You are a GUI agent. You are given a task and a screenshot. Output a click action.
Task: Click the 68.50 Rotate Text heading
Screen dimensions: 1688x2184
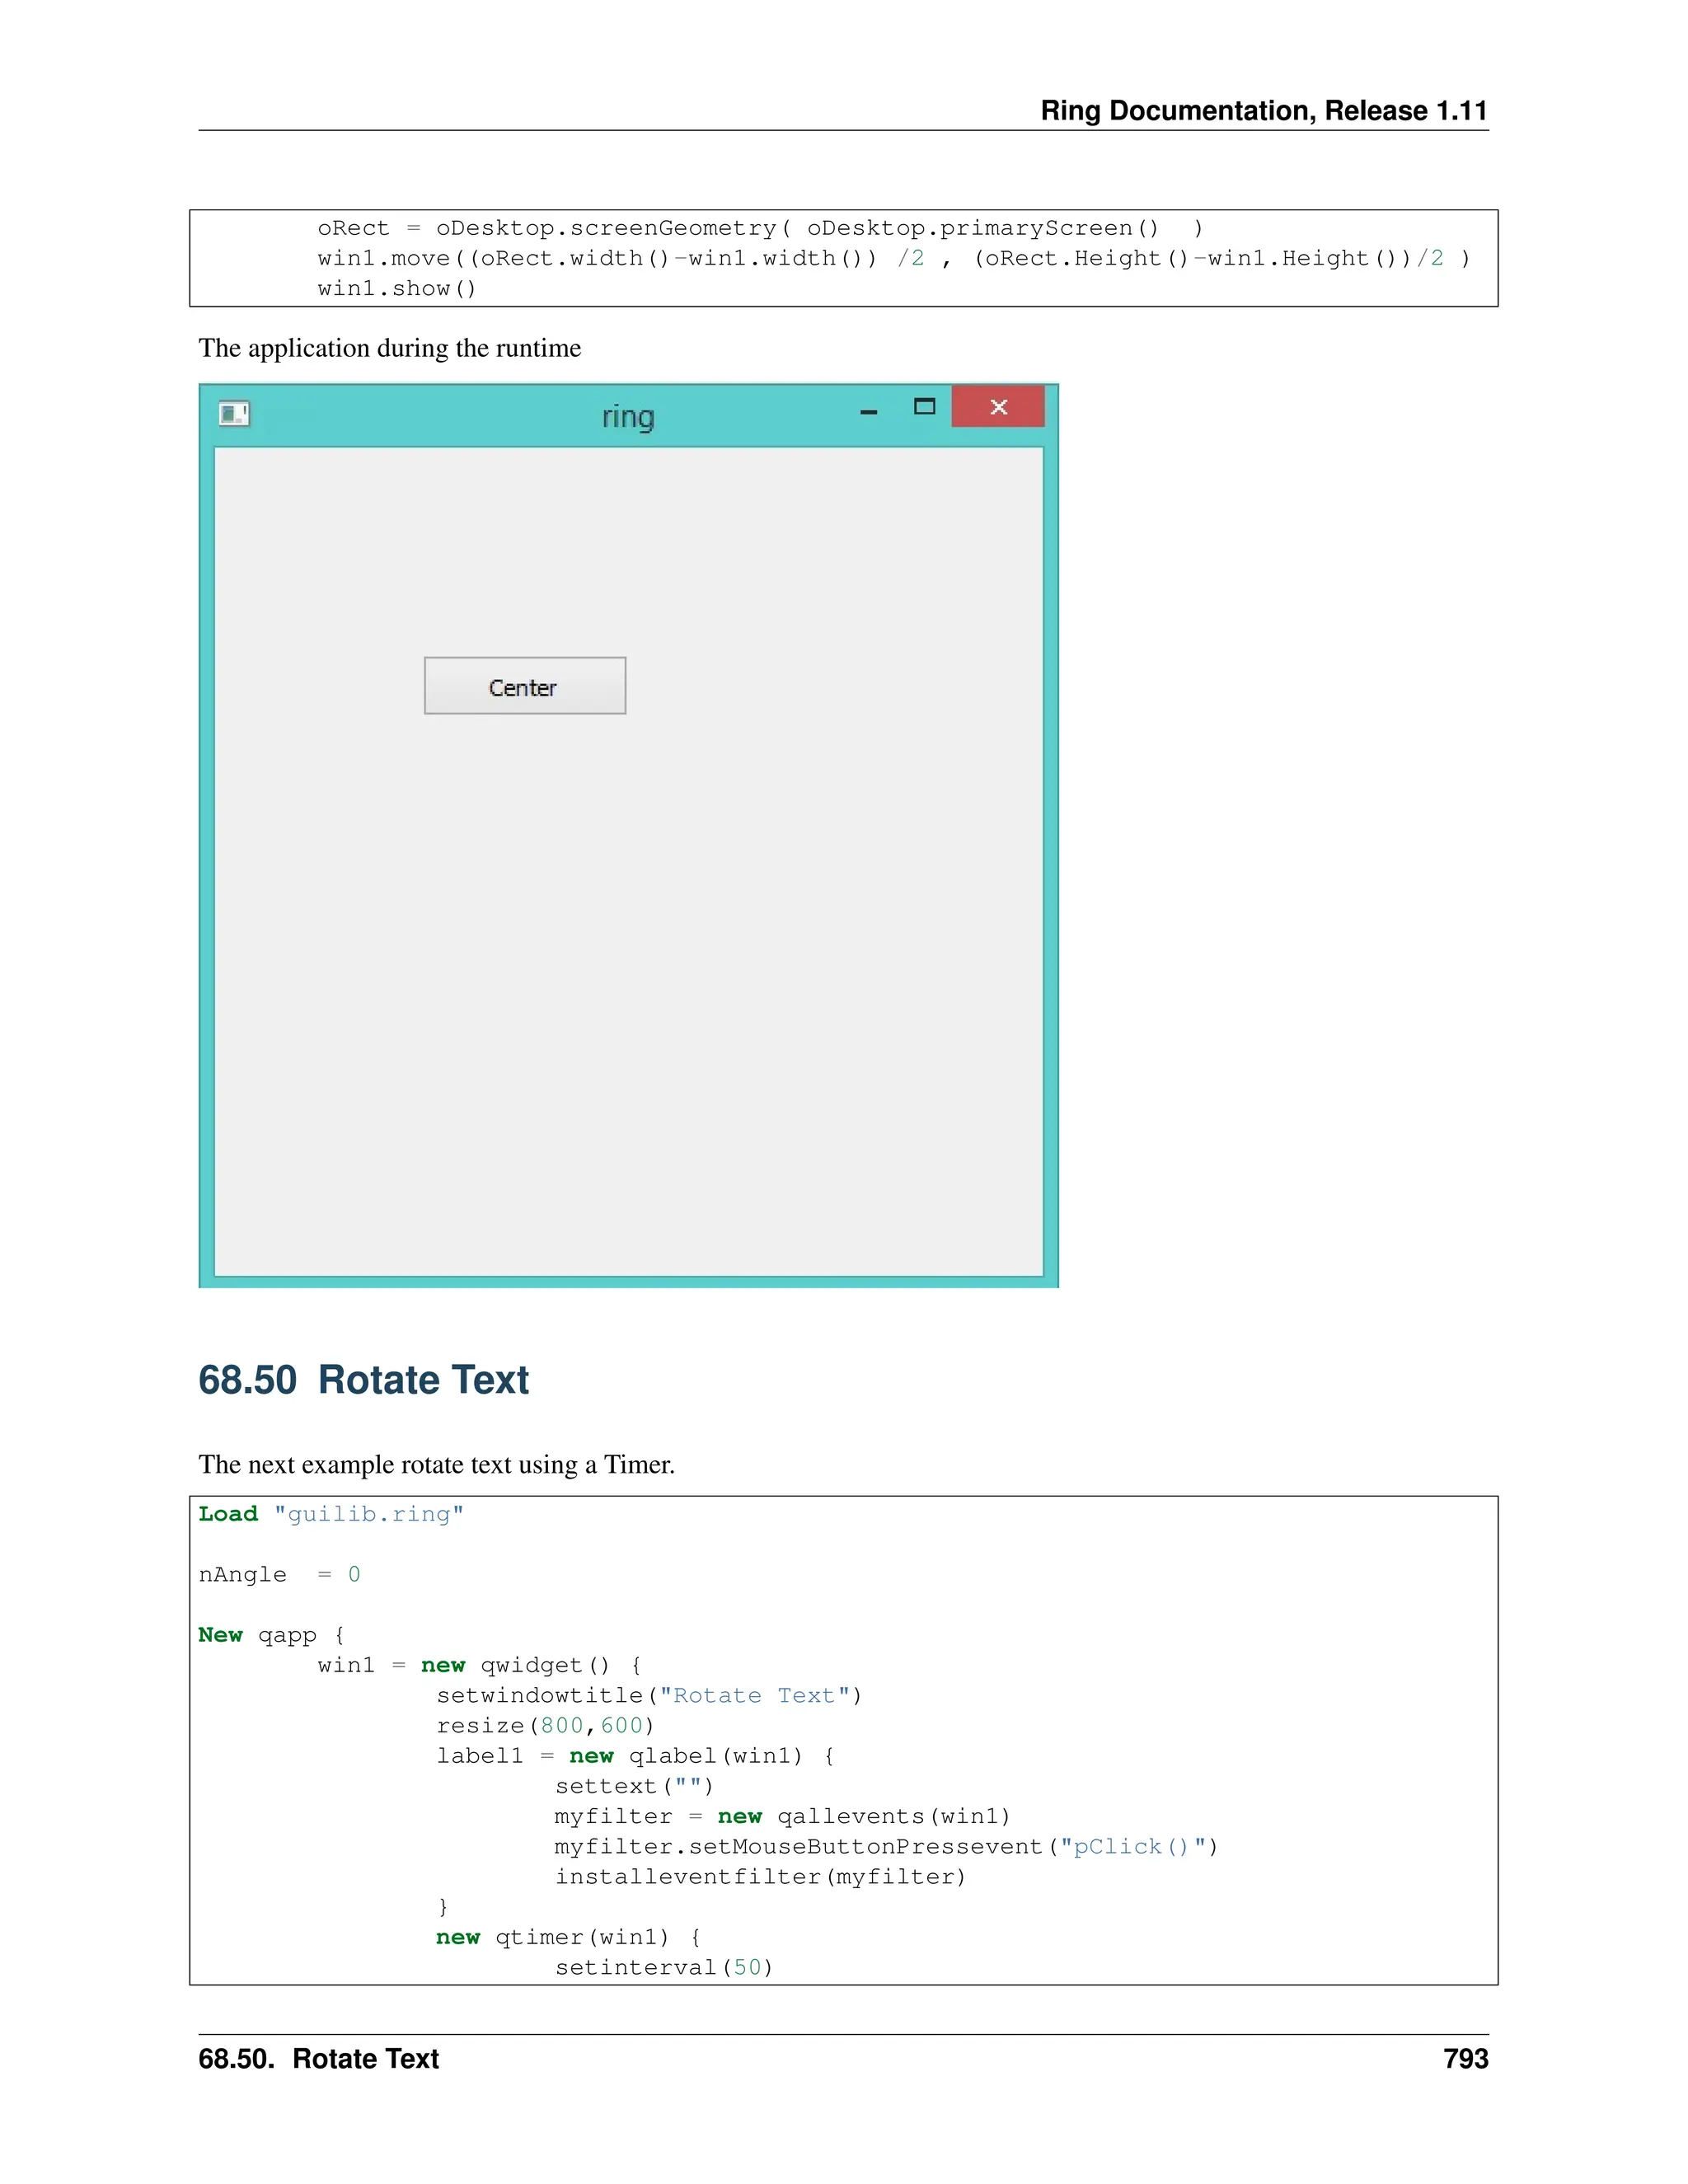[x=363, y=1380]
